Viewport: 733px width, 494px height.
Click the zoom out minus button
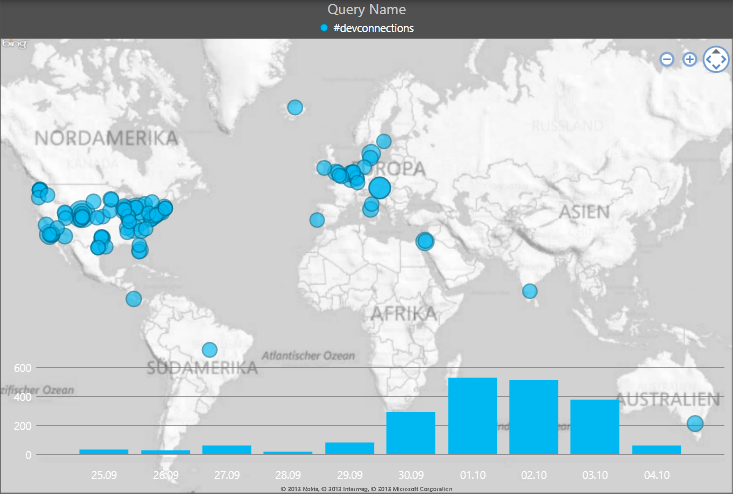pyautogui.click(x=667, y=60)
